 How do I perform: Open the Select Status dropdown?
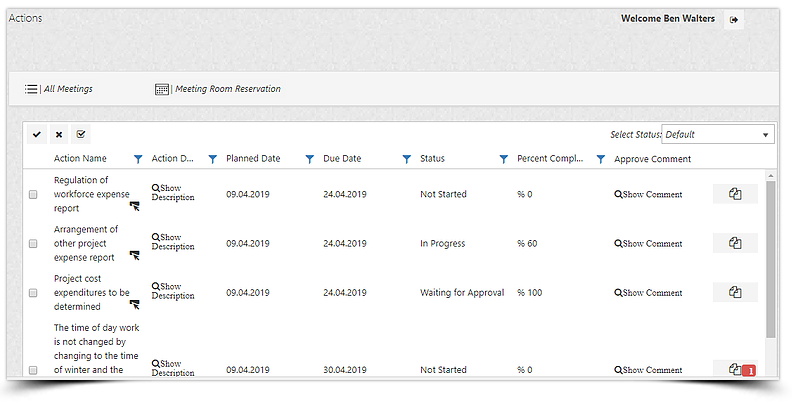717,134
